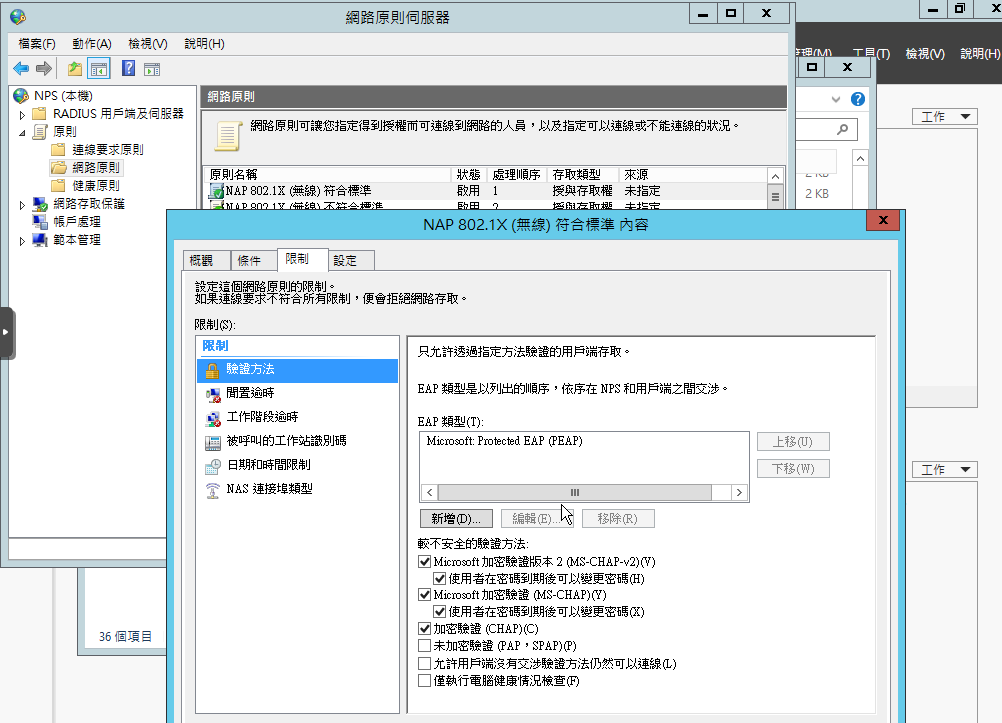This screenshot has width=1002, height=723.
Task: Click the NAP 802.1X 符合標準 policy row icon
Action: pyautogui.click(x=217, y=190)
